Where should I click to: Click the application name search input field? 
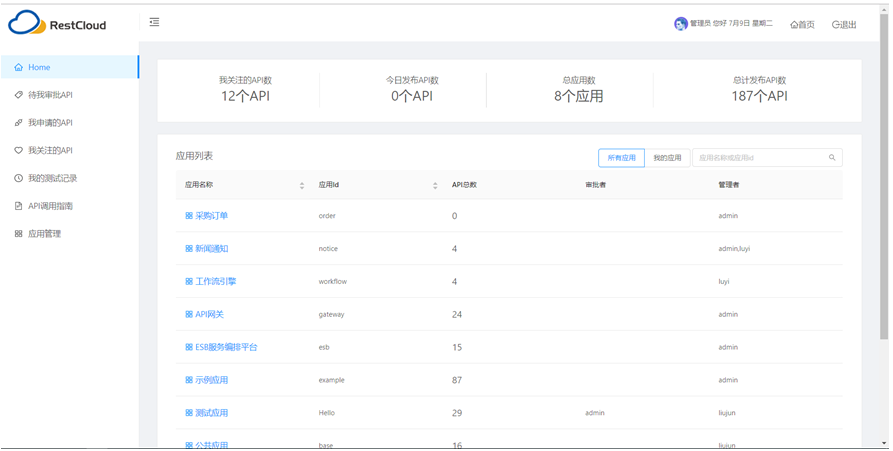click(x=760, y=158)
